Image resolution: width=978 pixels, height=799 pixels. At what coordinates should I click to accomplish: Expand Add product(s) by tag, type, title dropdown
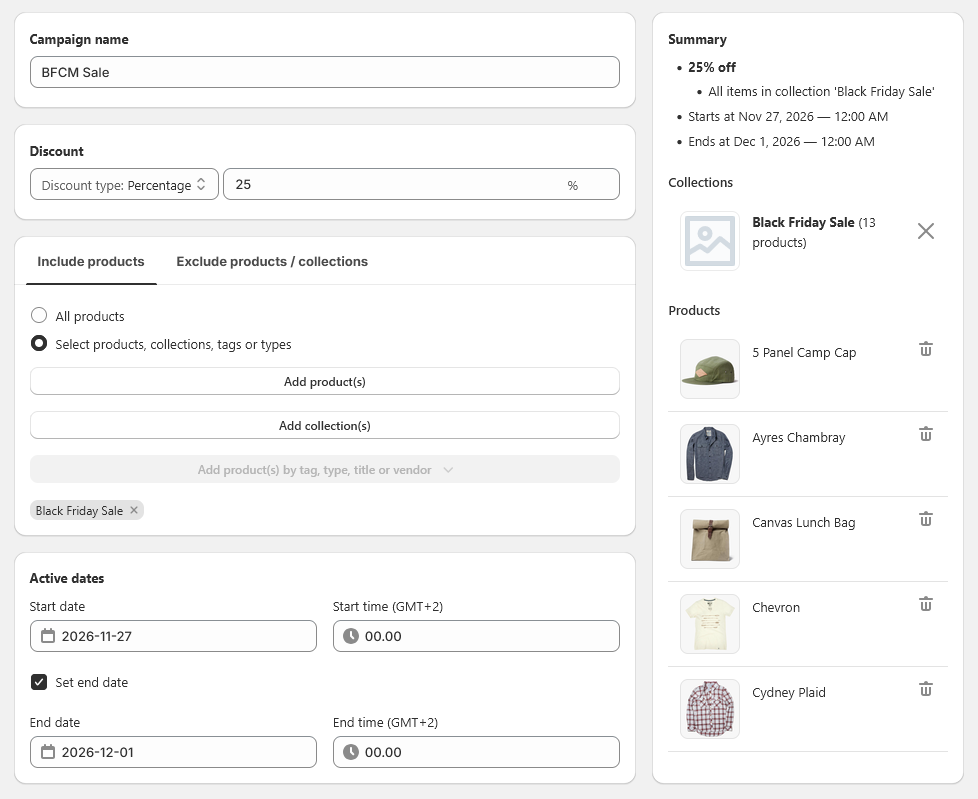click(x=325, y=470)
